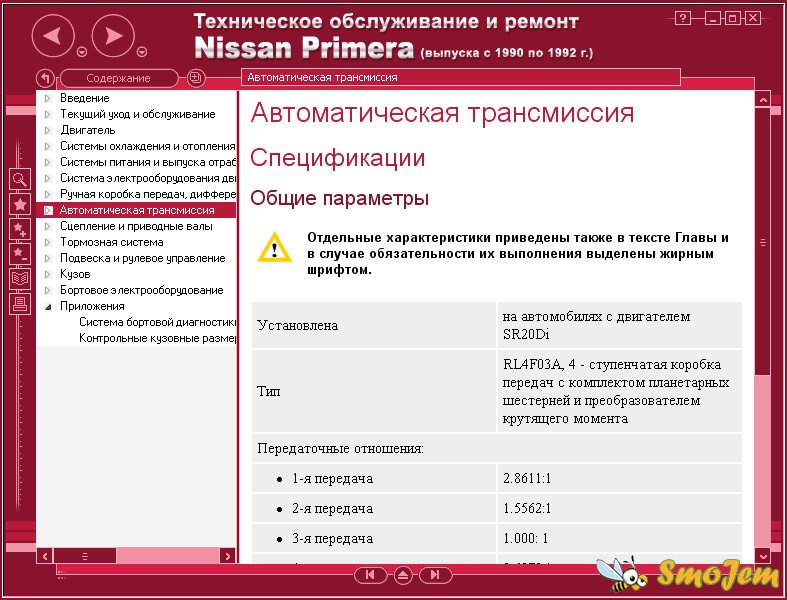Image resolution: width=787 pixels, height=600 pixels.
Task: Expand the Двигатель tree node
Action: 48,131
